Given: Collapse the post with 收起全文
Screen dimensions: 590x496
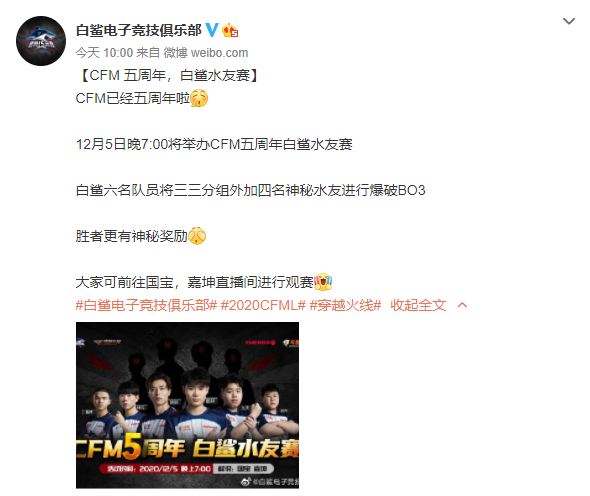Looking at the screenshot, I should pos(418,305).
